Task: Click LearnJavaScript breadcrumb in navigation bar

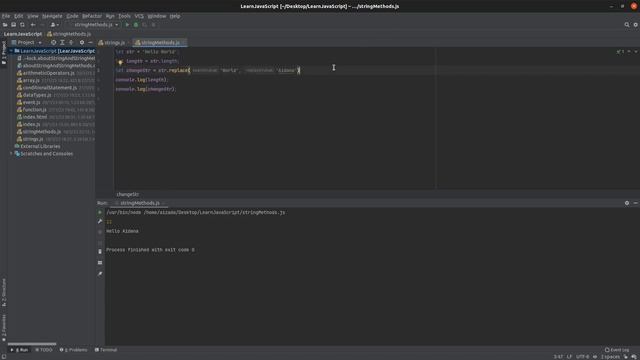Action: [x=23, y=34]
